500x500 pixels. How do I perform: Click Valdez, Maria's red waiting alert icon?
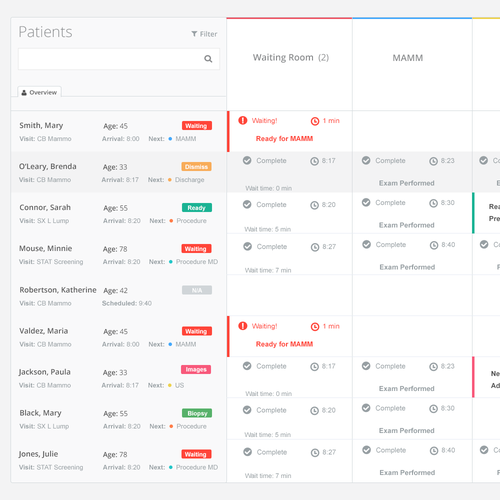point(243,326)
